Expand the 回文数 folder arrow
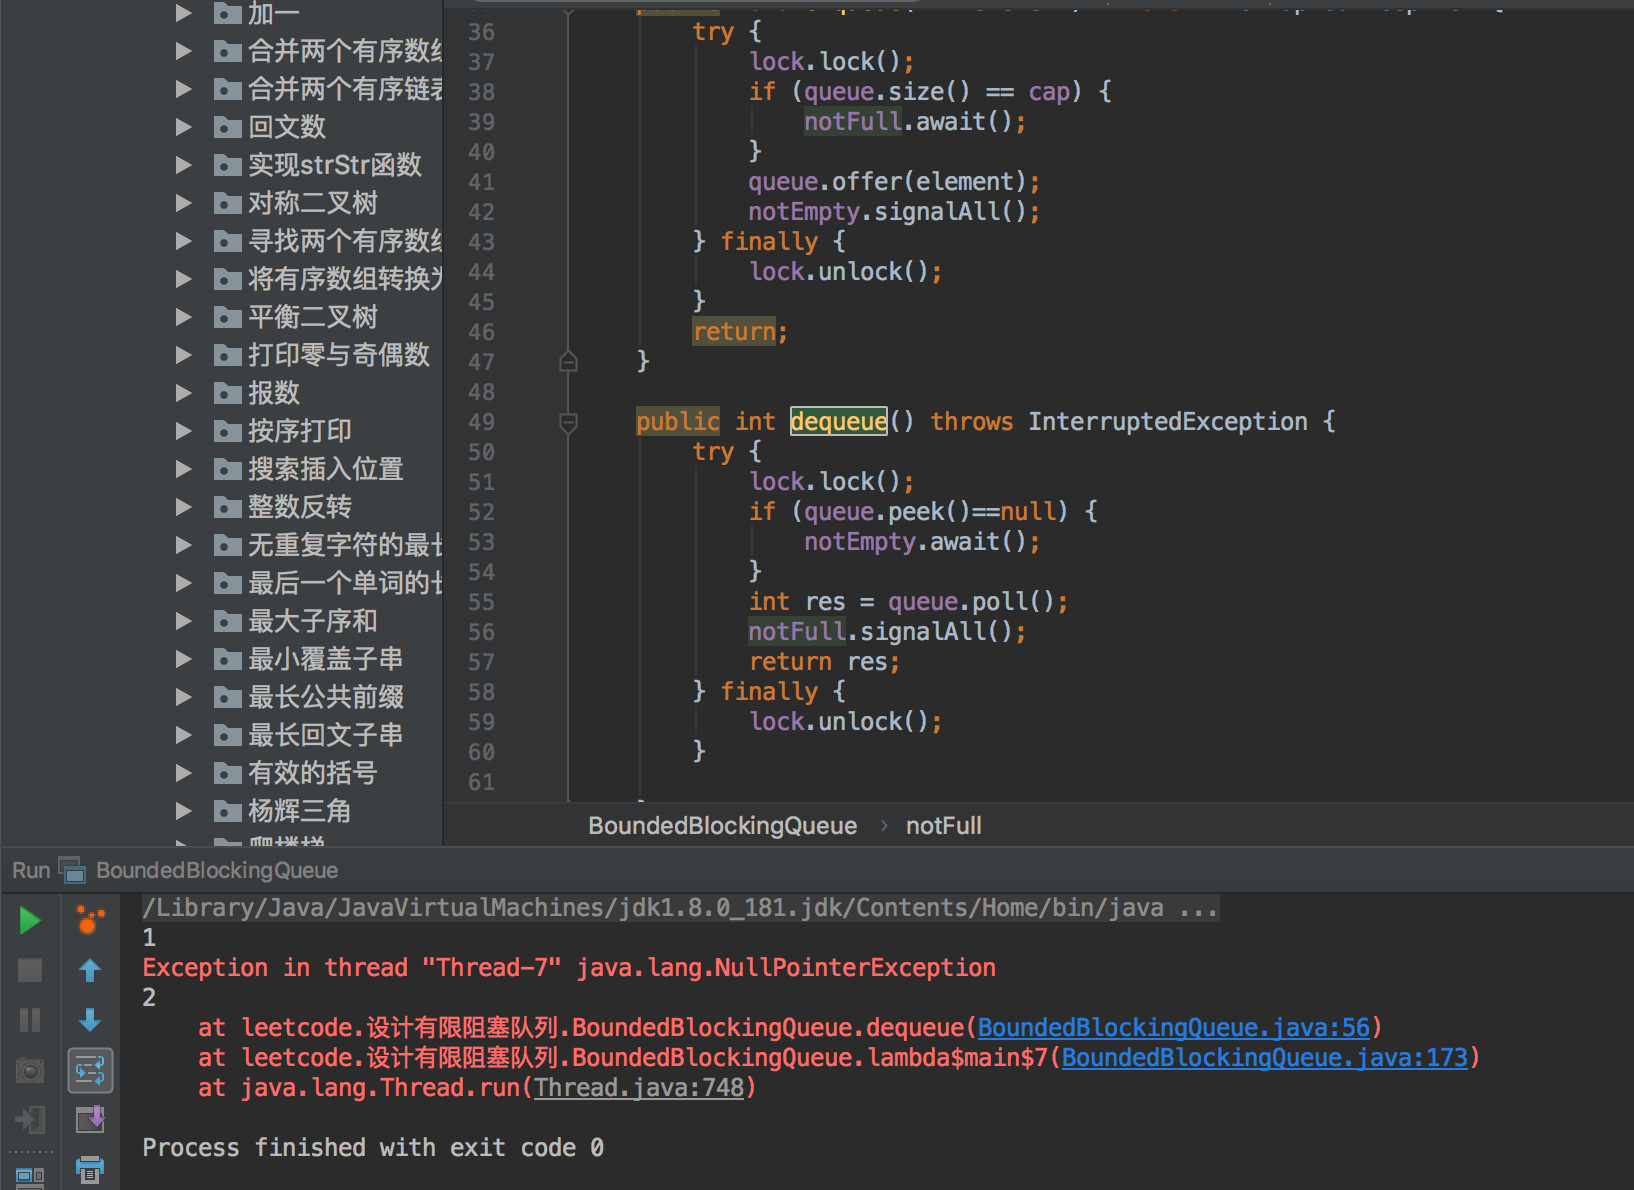Image resolution: width=1634 pixels, height=1190 pixels. [184, 127]
